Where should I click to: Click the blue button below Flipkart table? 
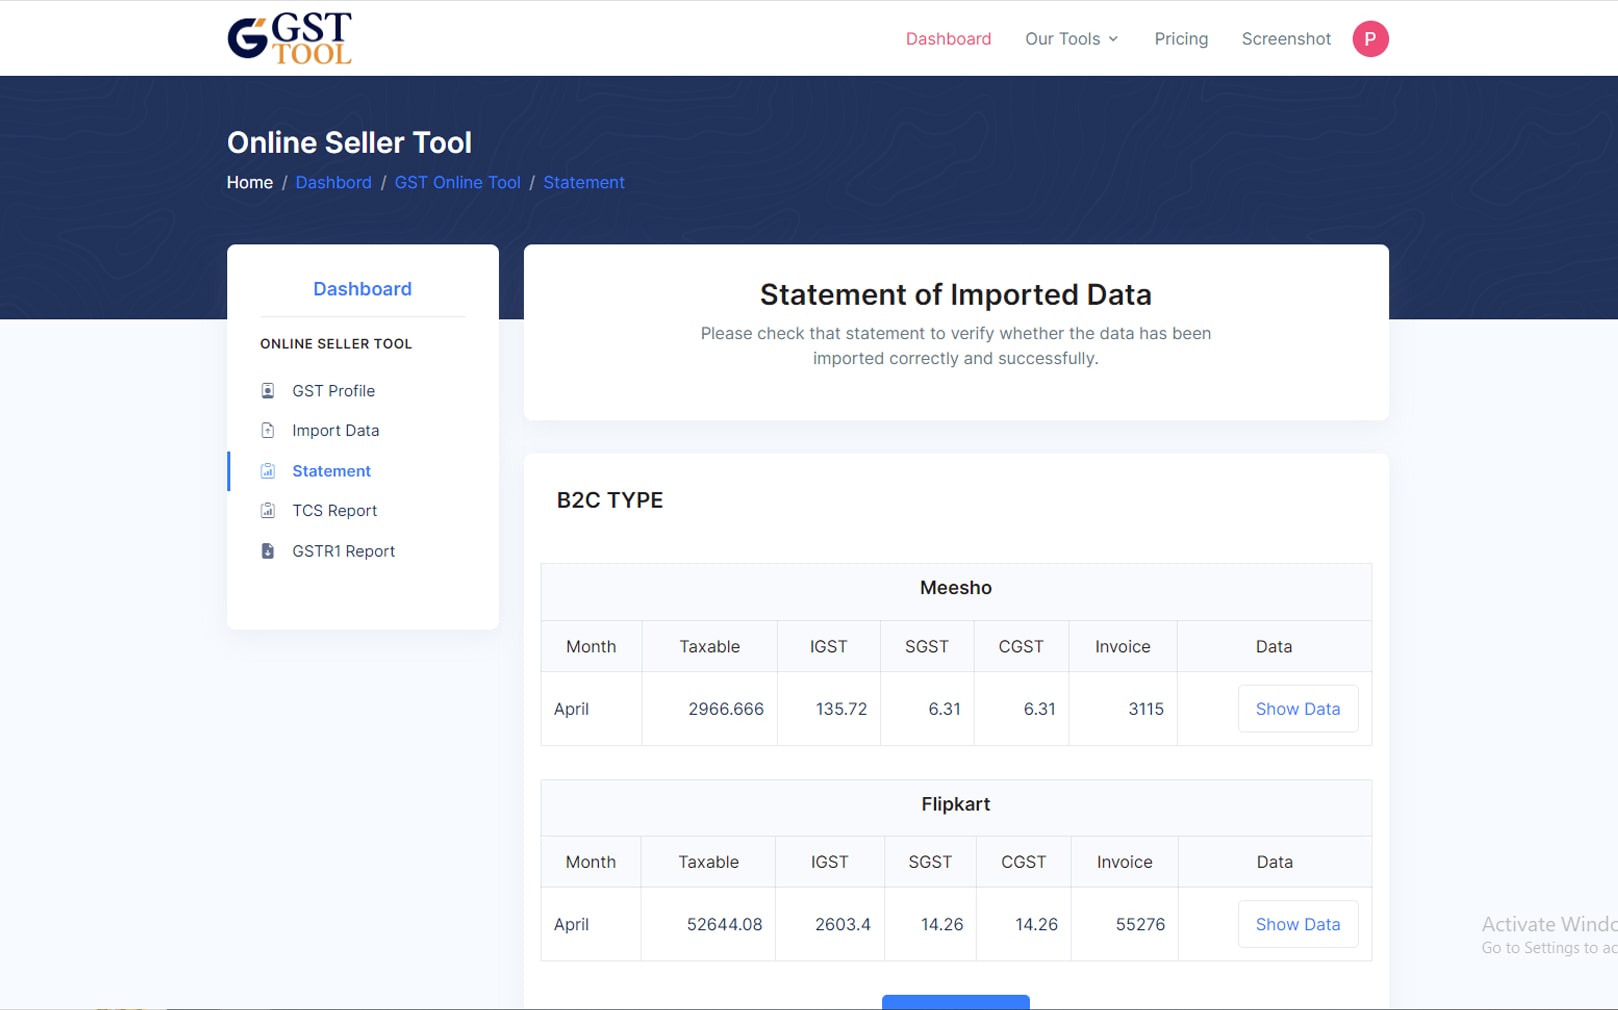click(x=955, y=1002)
